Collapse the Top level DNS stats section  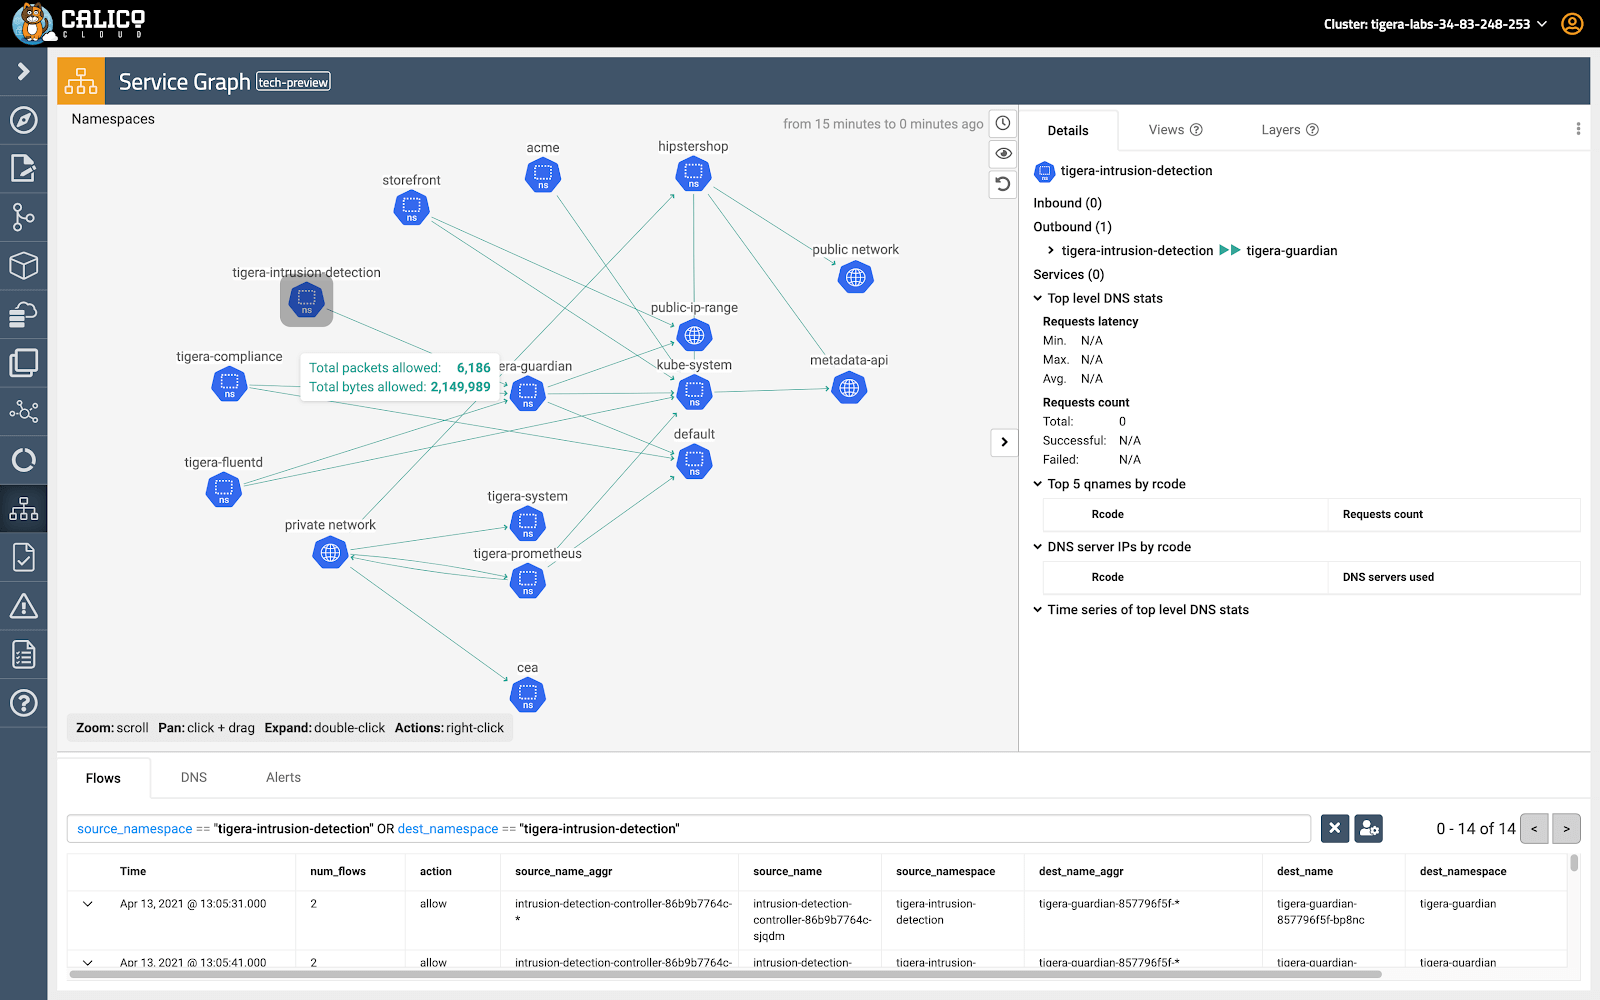coord(1038,298)
